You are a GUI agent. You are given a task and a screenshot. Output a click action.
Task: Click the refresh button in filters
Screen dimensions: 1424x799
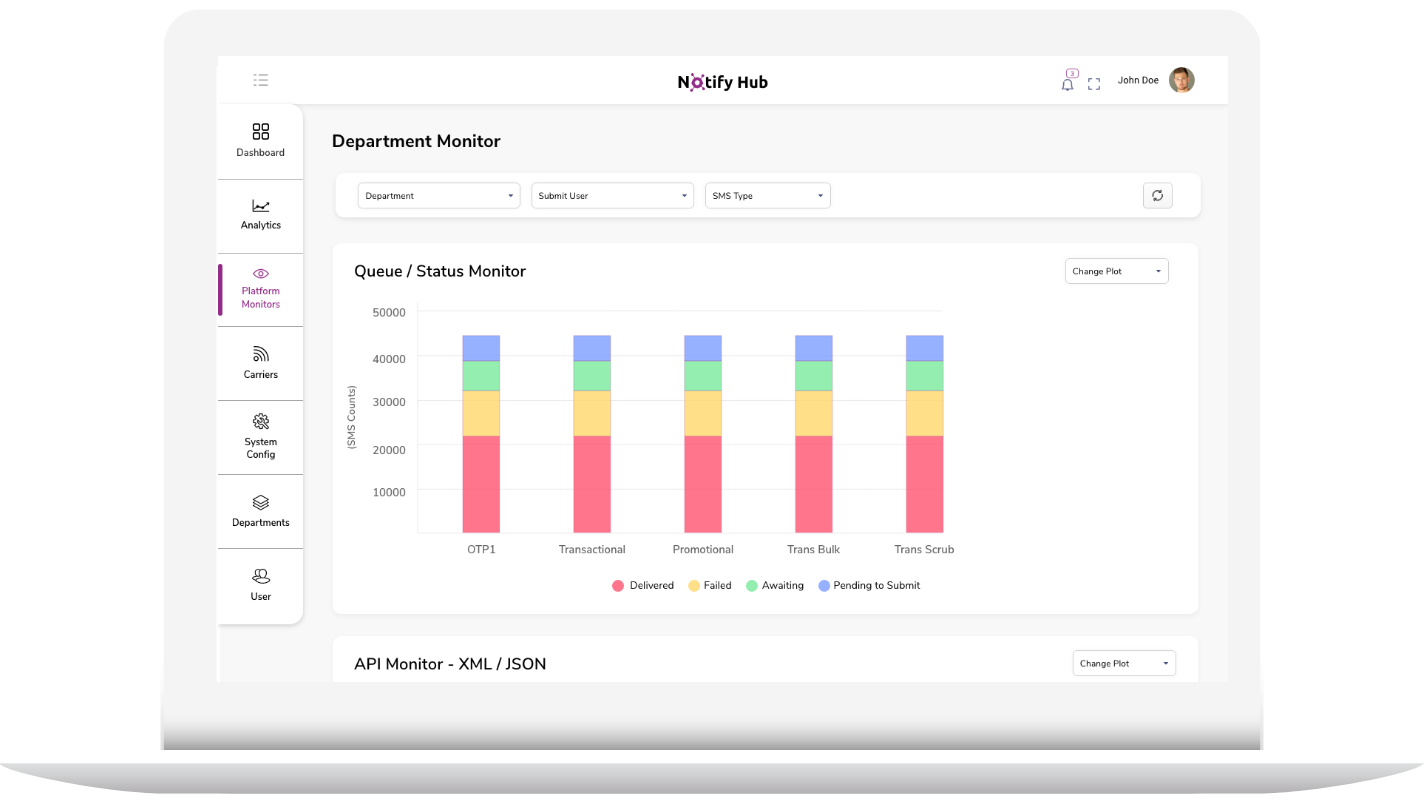[x=1157, y=196]
